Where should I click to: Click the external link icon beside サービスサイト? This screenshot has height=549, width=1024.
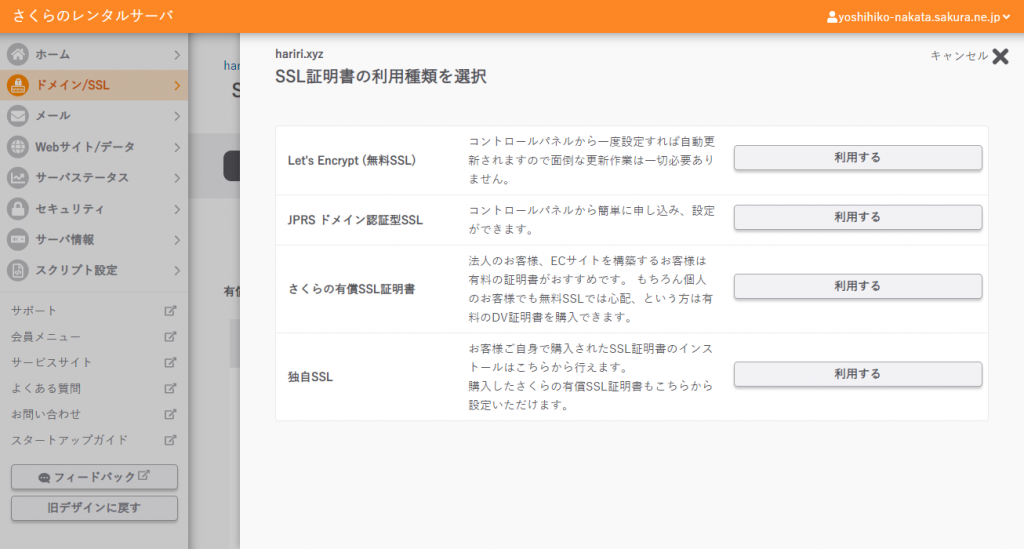(x=170, y=362)
